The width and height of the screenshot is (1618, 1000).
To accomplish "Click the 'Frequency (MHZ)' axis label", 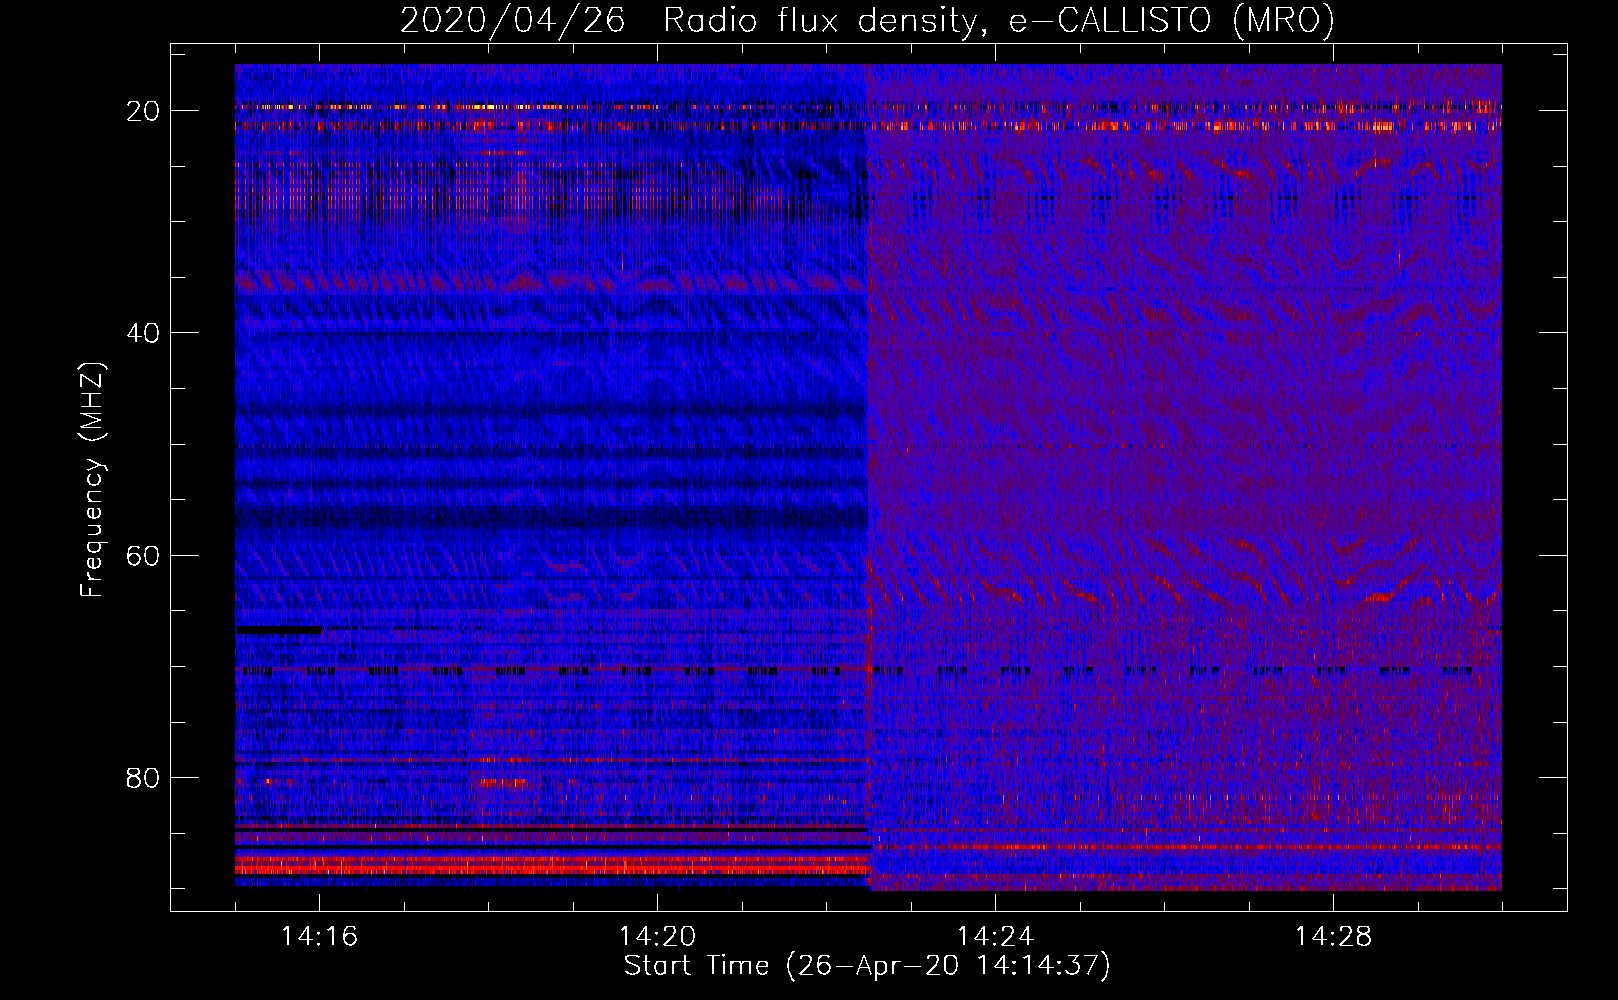I will click(x=92, y=480).
